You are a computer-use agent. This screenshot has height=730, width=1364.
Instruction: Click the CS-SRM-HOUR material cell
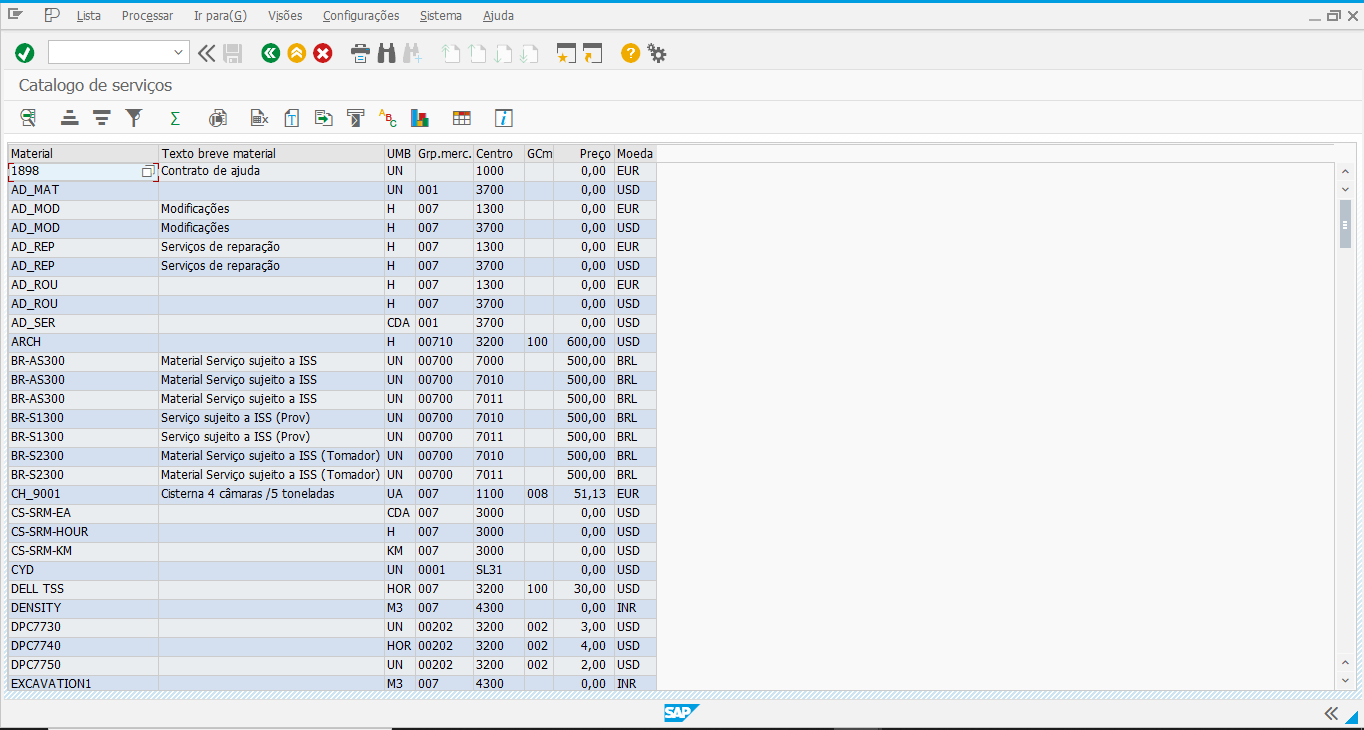point(83,532)
